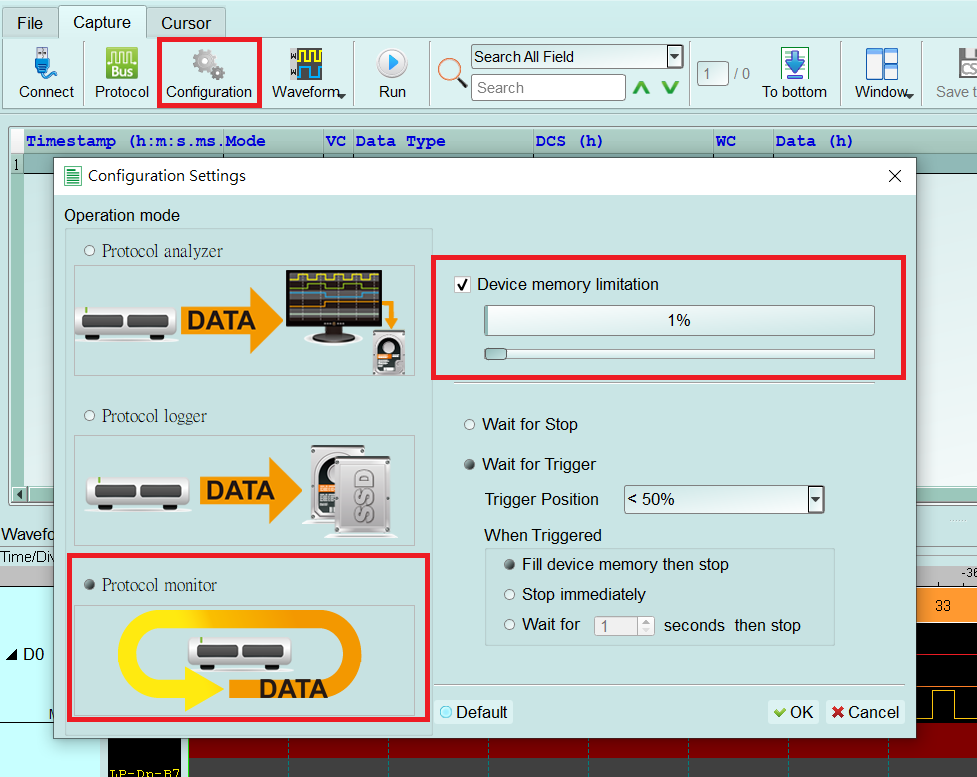Close the Configuration Settings dialog
This screenshot has height=777, width=977.
[895, 176]
